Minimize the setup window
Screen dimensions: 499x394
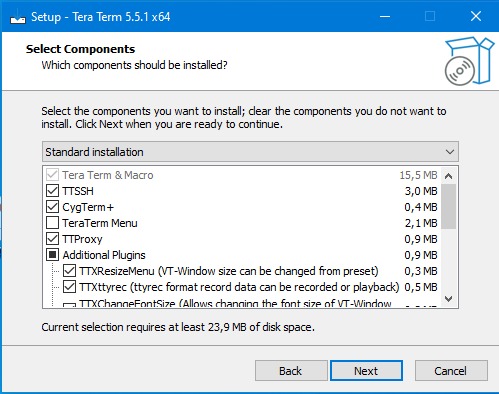pos(385,16)
